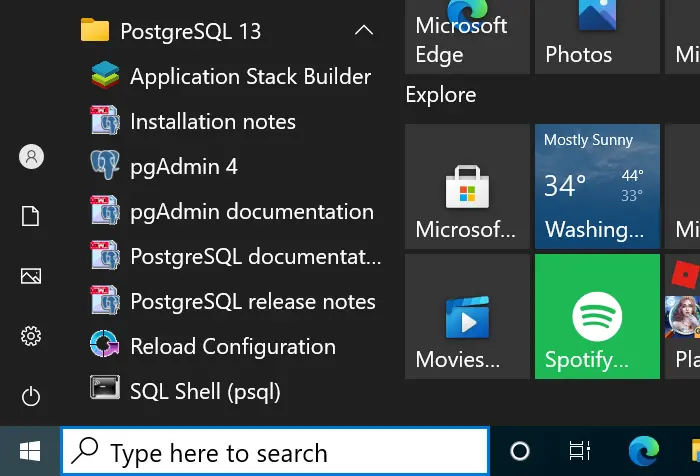
Task: Open Task View on the taskbar
Action: tap(580, 451)
